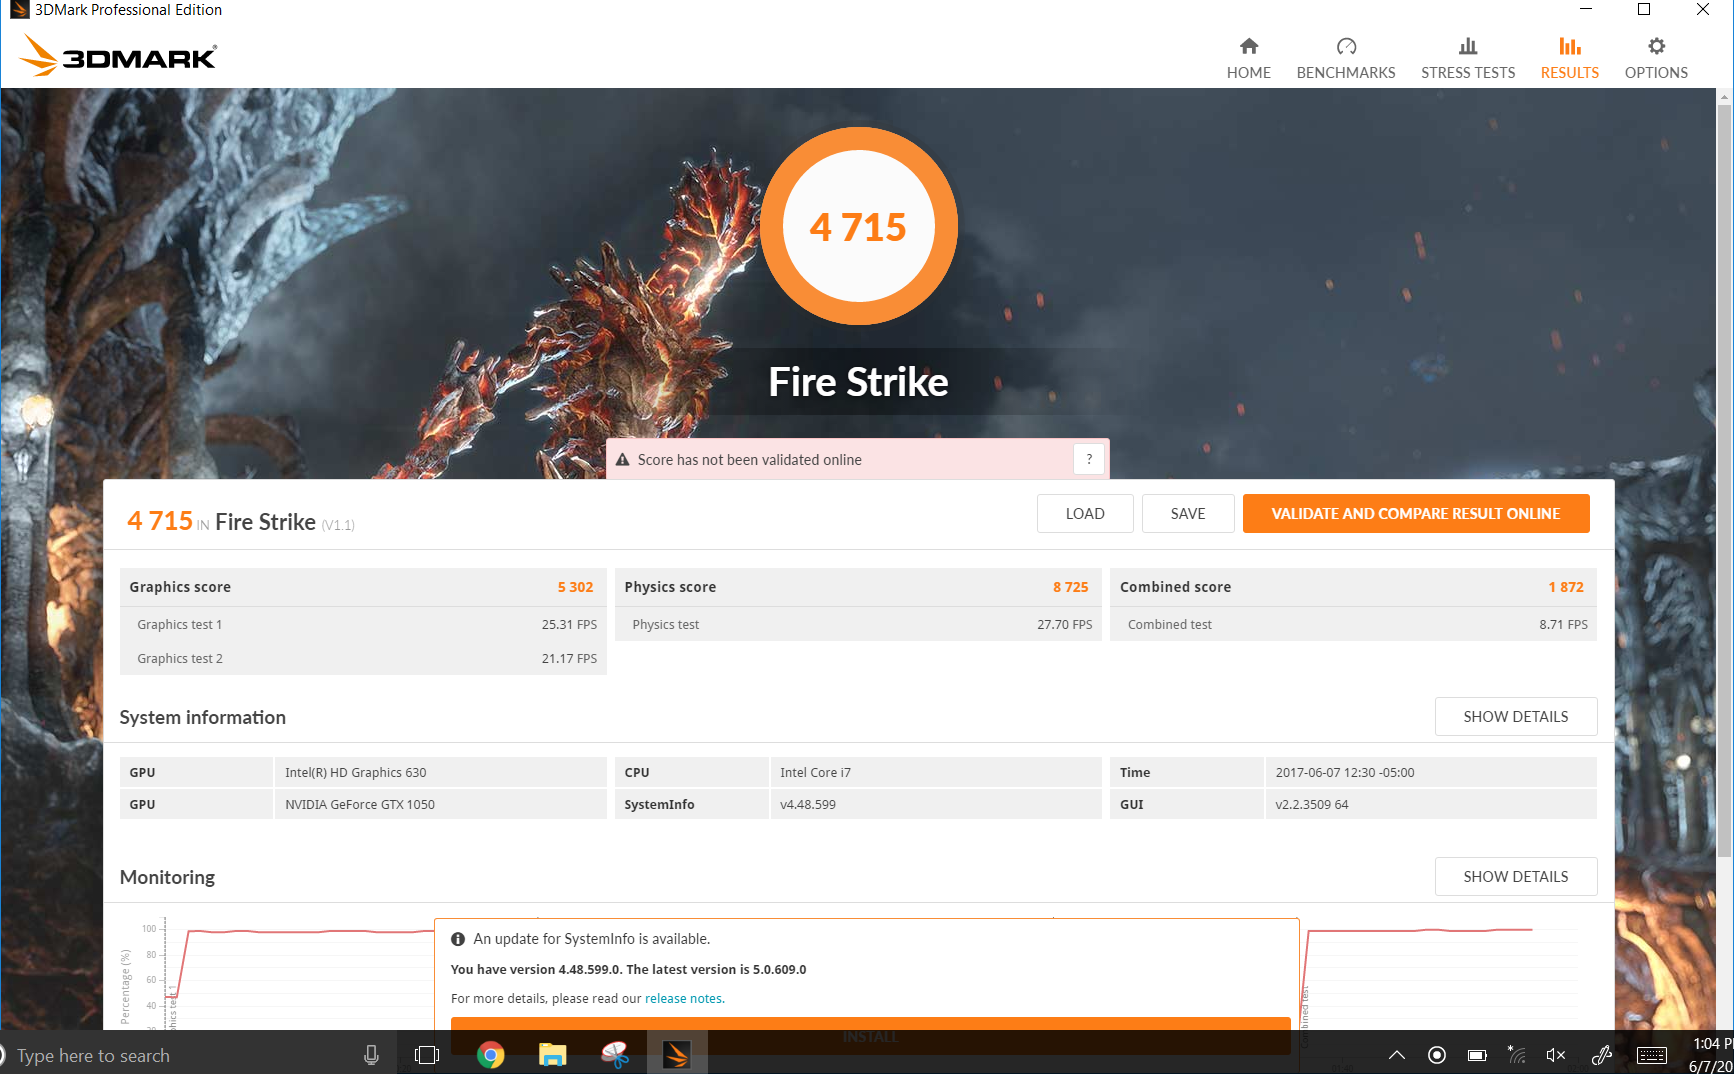This screenshot has height=1074, width=1734.
Task: Open Task View from the taskbar
Action: coord(427,1055)
